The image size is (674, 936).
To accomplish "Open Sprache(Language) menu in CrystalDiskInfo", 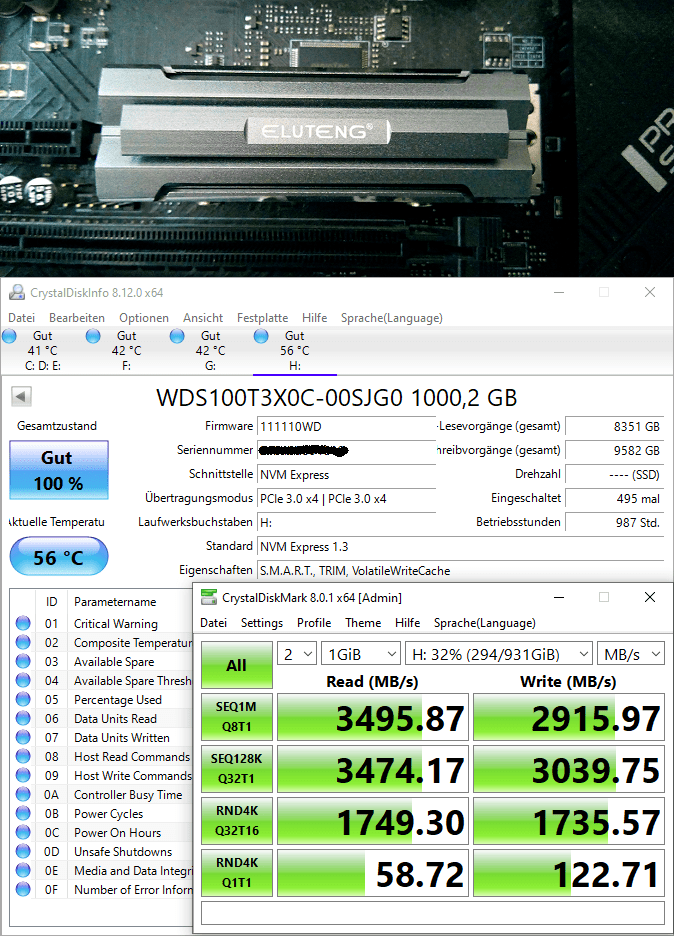I will pyautogui.click(x=392, y=318).
